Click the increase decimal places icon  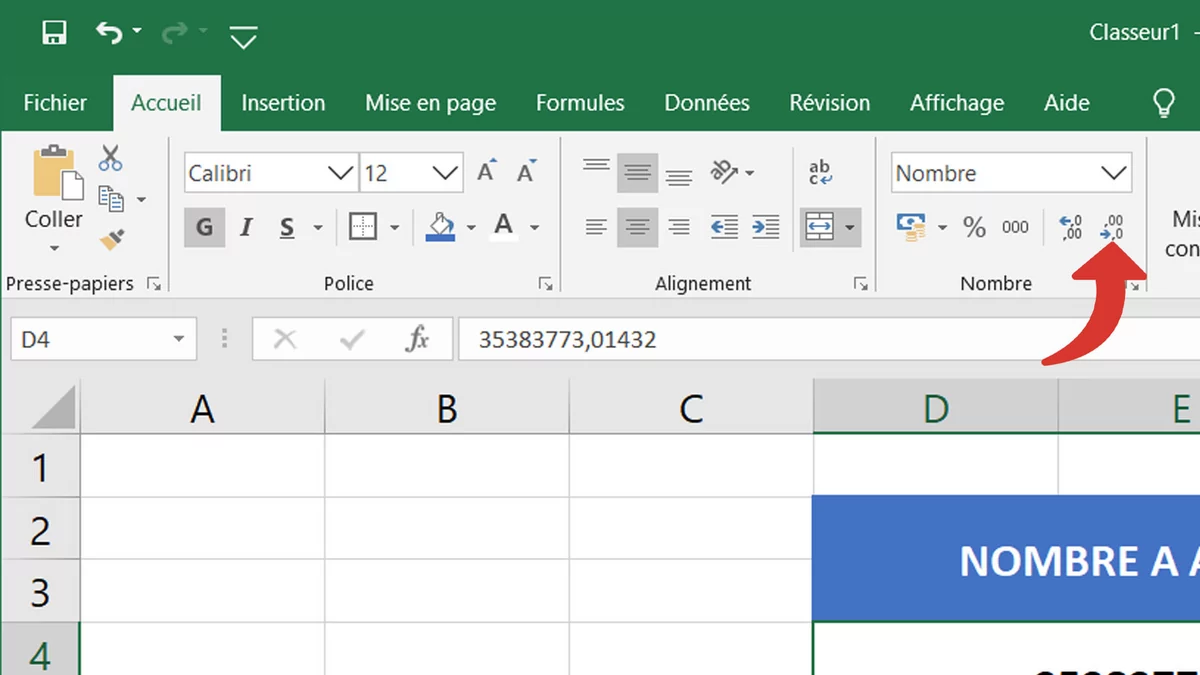click(x=1070, y=227)
